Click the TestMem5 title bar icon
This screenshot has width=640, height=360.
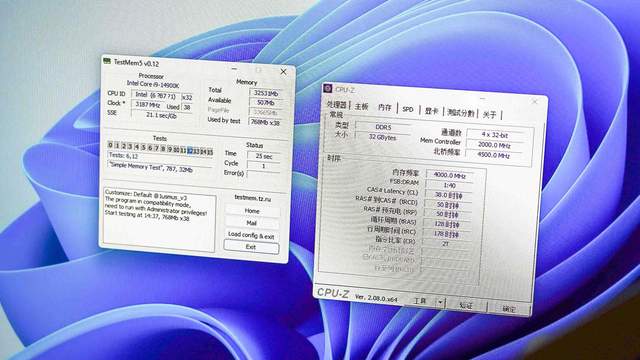tap(107, 61)
